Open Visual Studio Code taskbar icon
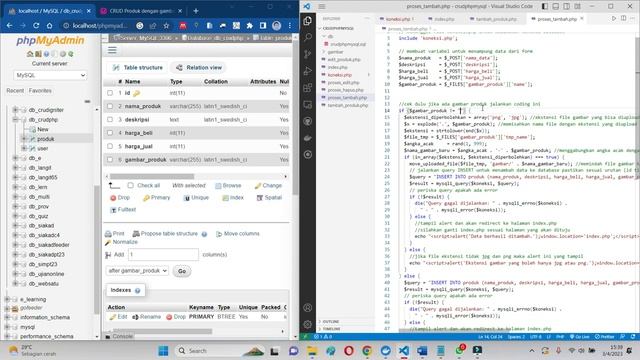Image resolution: width=640 pixels, height=360 pixels. click(x=404, y=351)
